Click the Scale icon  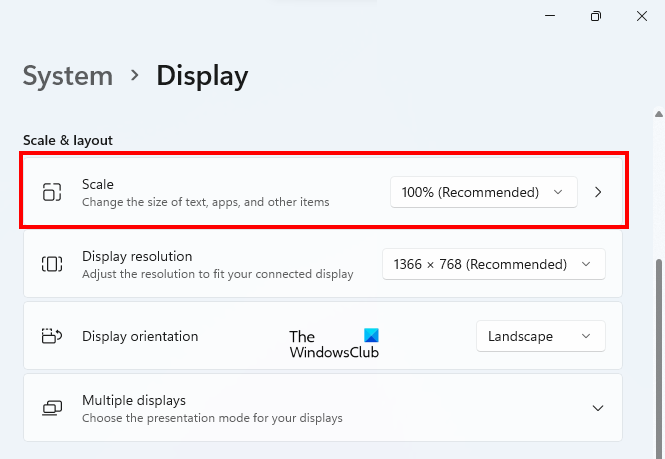click(x=51, y=192)
